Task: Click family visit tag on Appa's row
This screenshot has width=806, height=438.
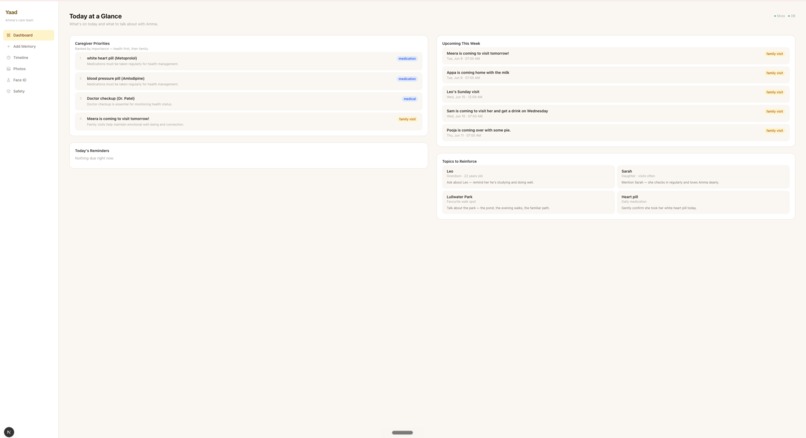Action: click(x=775, y=73)
